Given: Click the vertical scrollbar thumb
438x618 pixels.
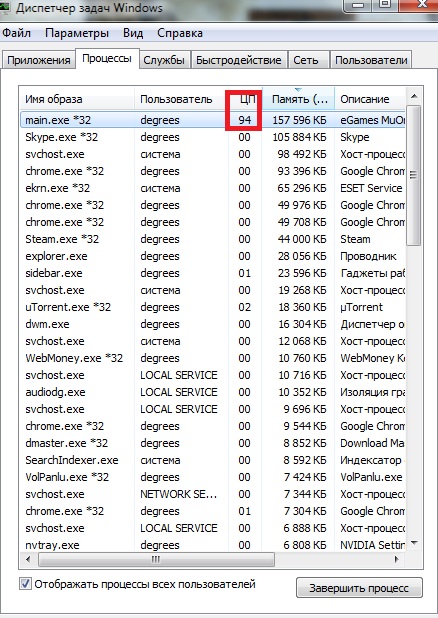Looking at the screenshot, I should click(414, 175).
